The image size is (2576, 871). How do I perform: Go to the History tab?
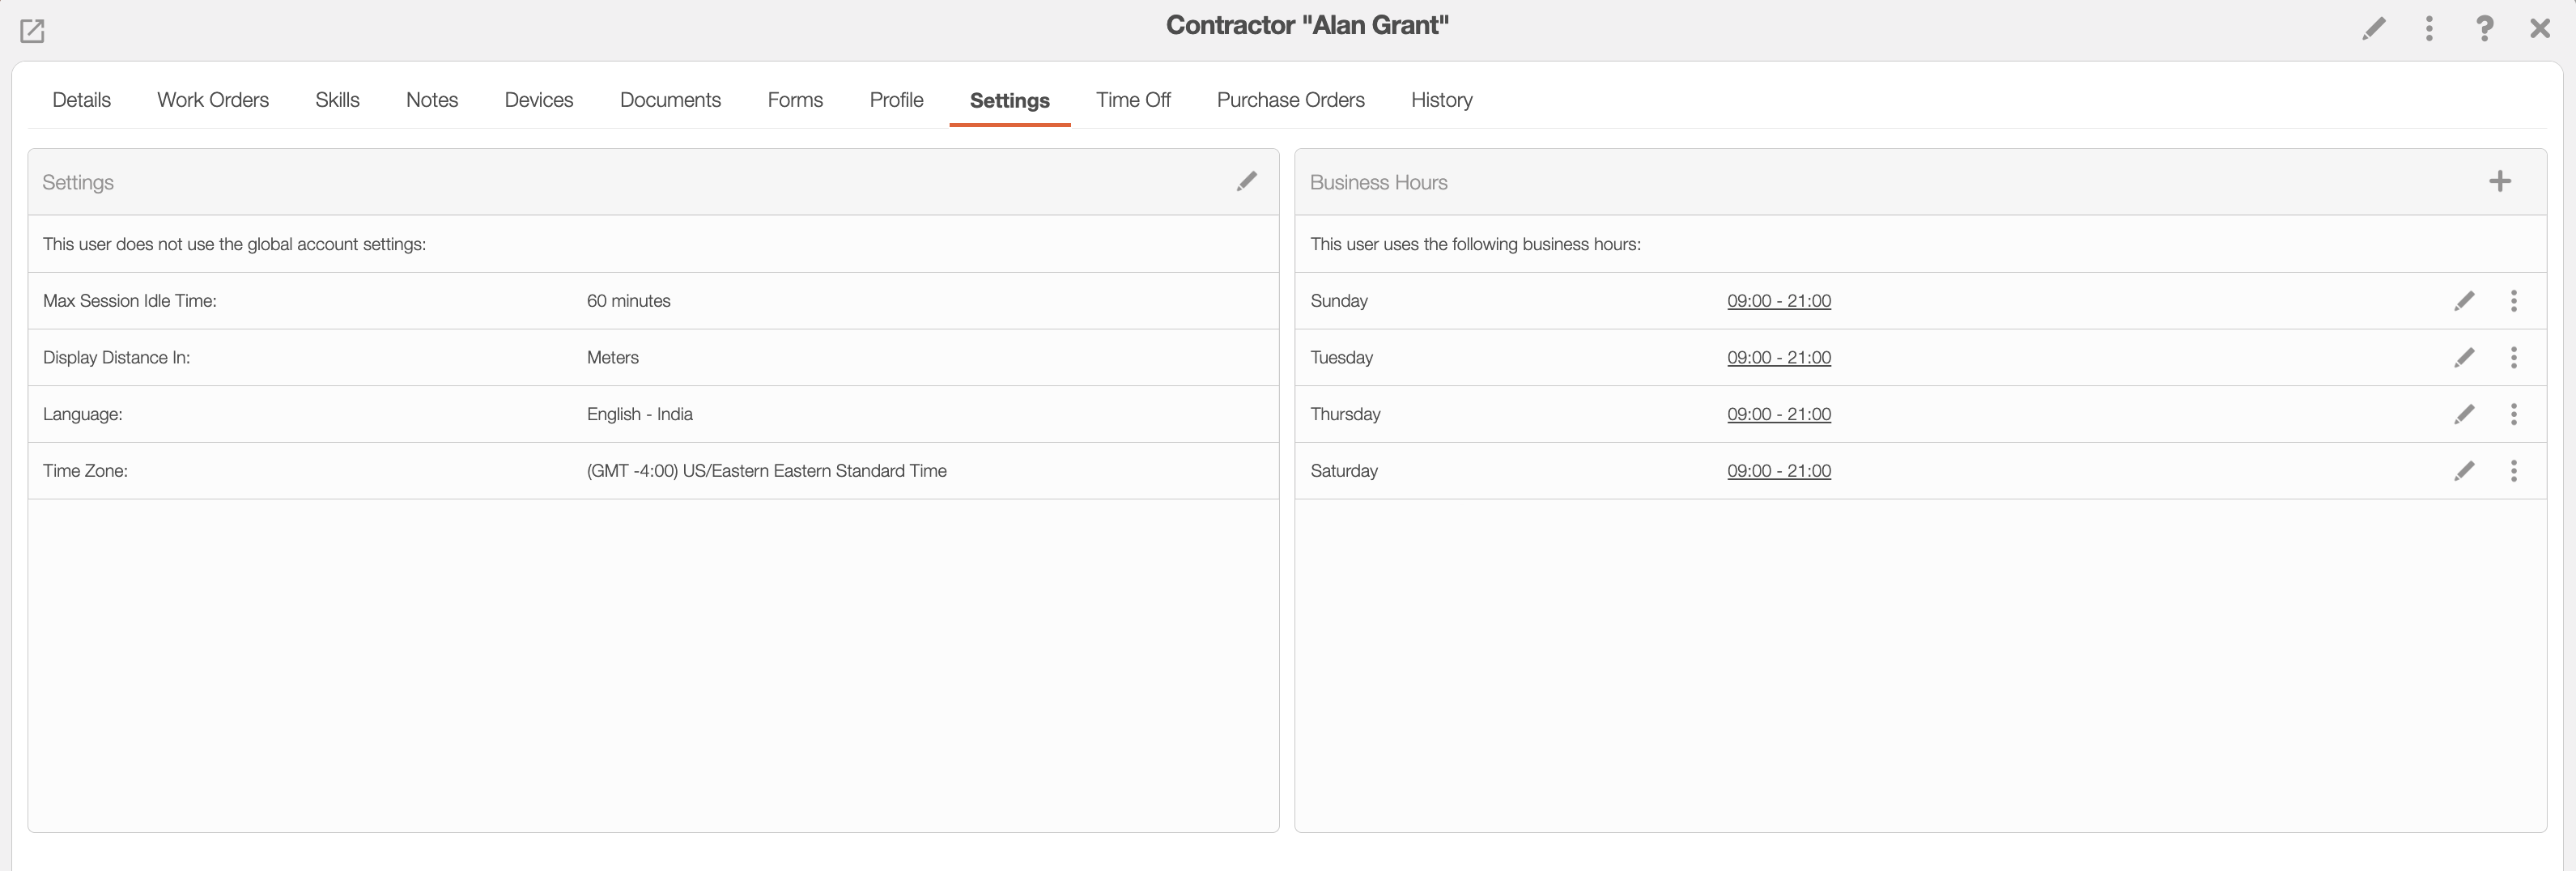[1441, 100]
